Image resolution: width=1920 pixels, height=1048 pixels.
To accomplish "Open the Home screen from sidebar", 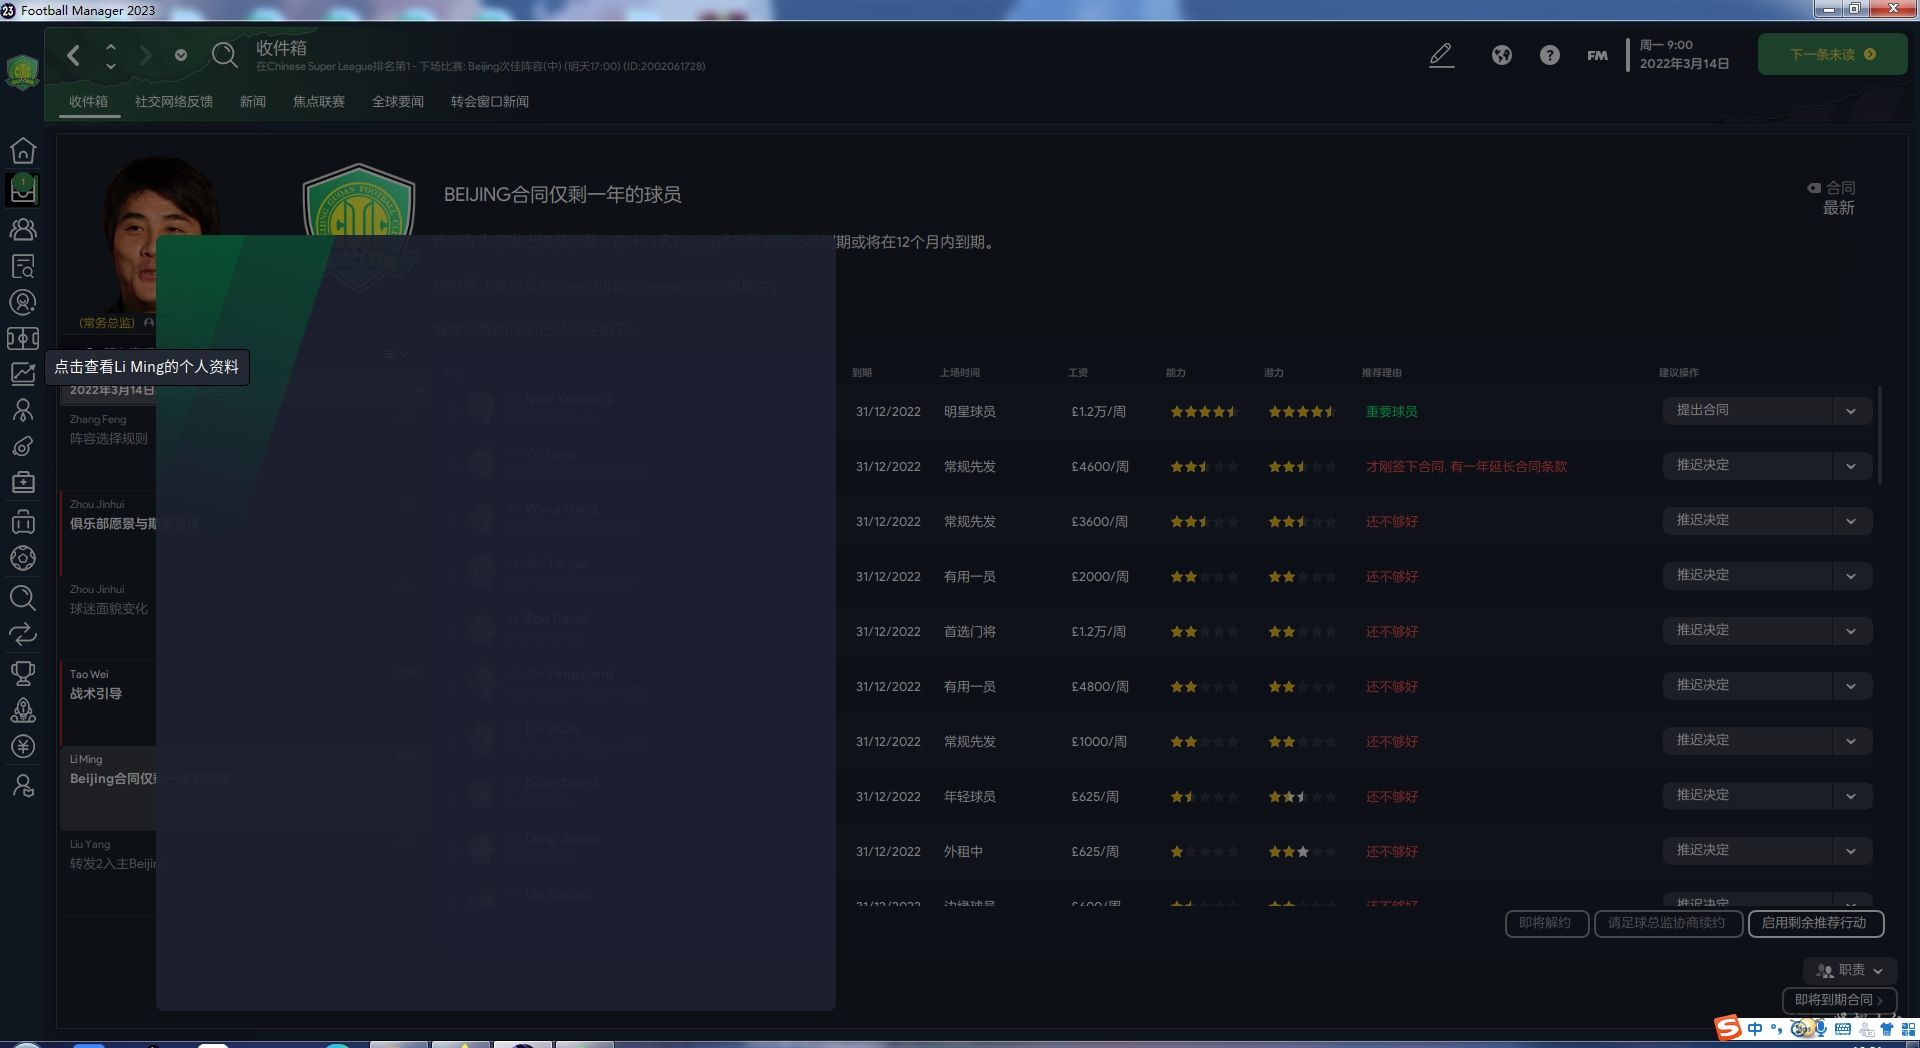I will (23, 150).
